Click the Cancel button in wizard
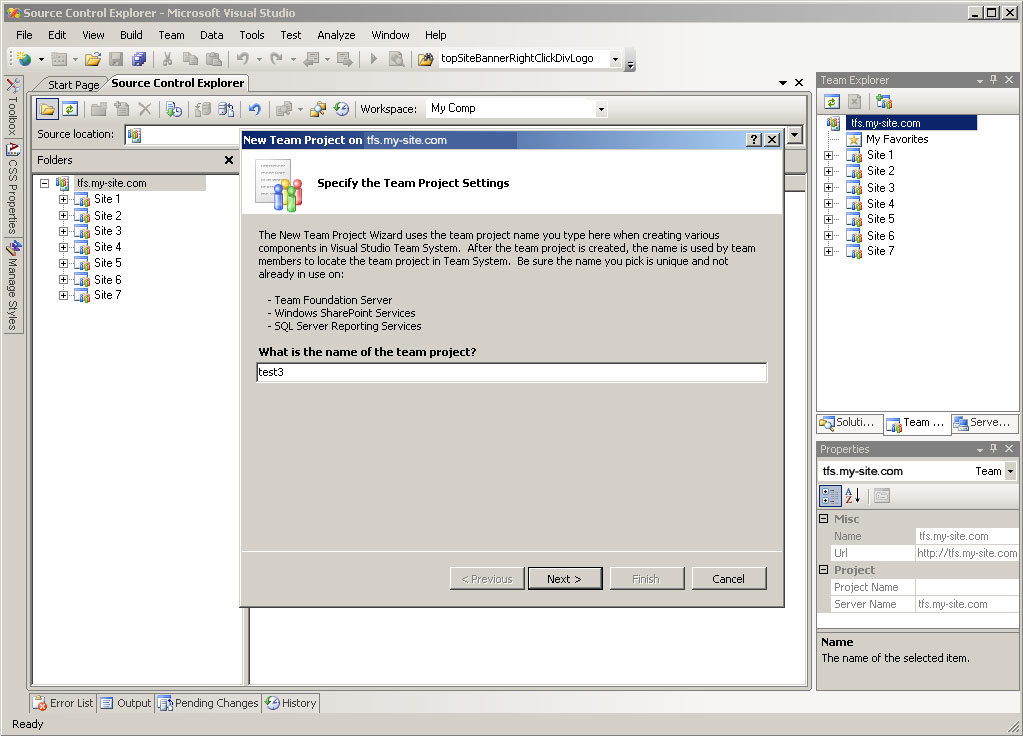Image resolution: width=1023 pixels, height=736 pixels. tap(729, 579)
